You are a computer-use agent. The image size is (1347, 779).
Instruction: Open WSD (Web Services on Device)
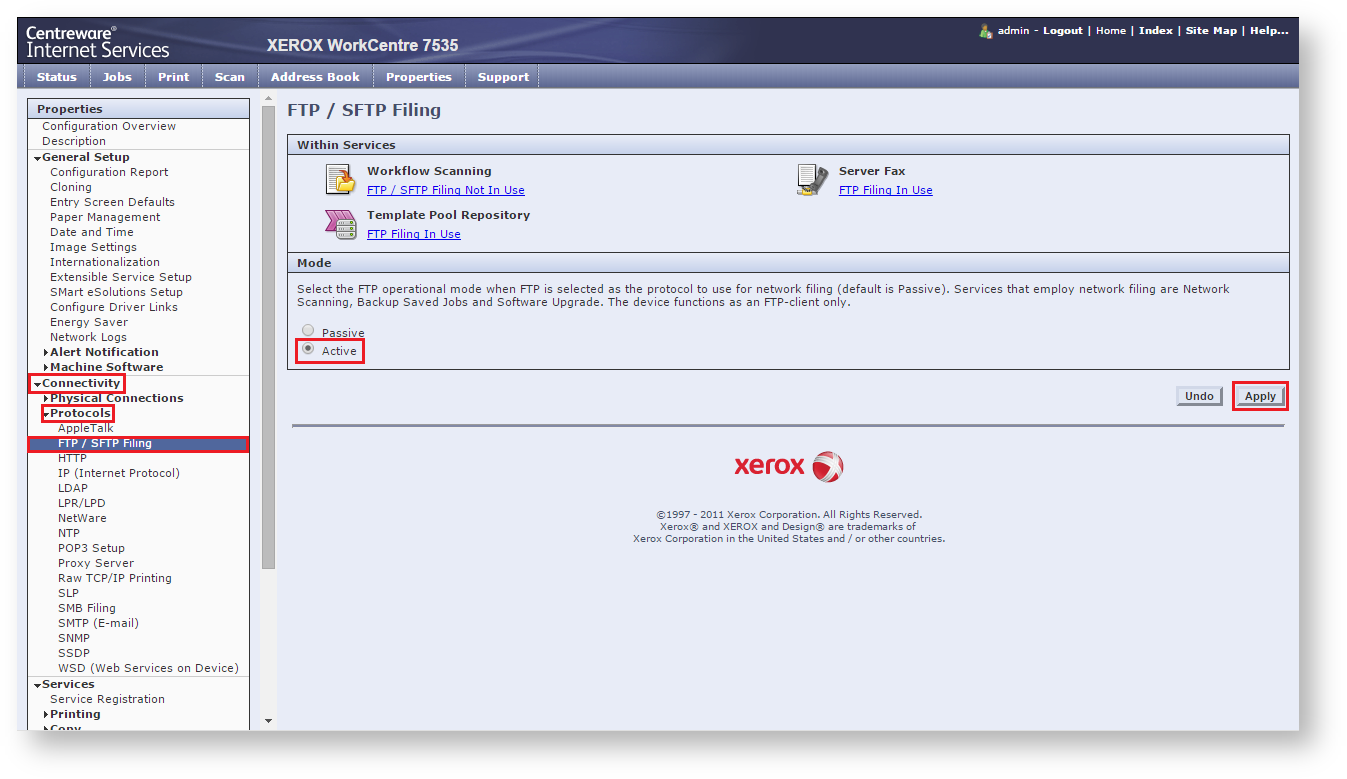point(148,668)
